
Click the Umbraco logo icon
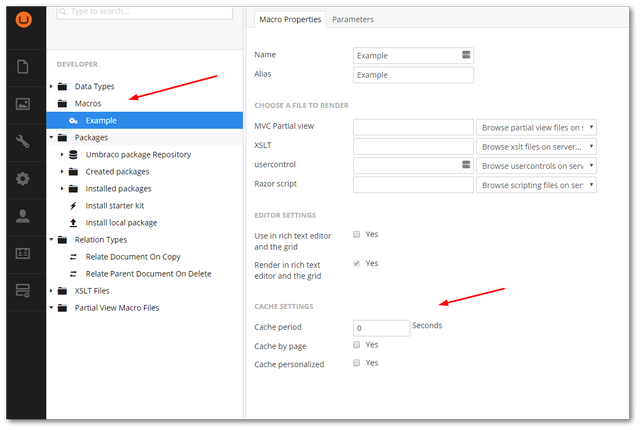tap(24, 20)
